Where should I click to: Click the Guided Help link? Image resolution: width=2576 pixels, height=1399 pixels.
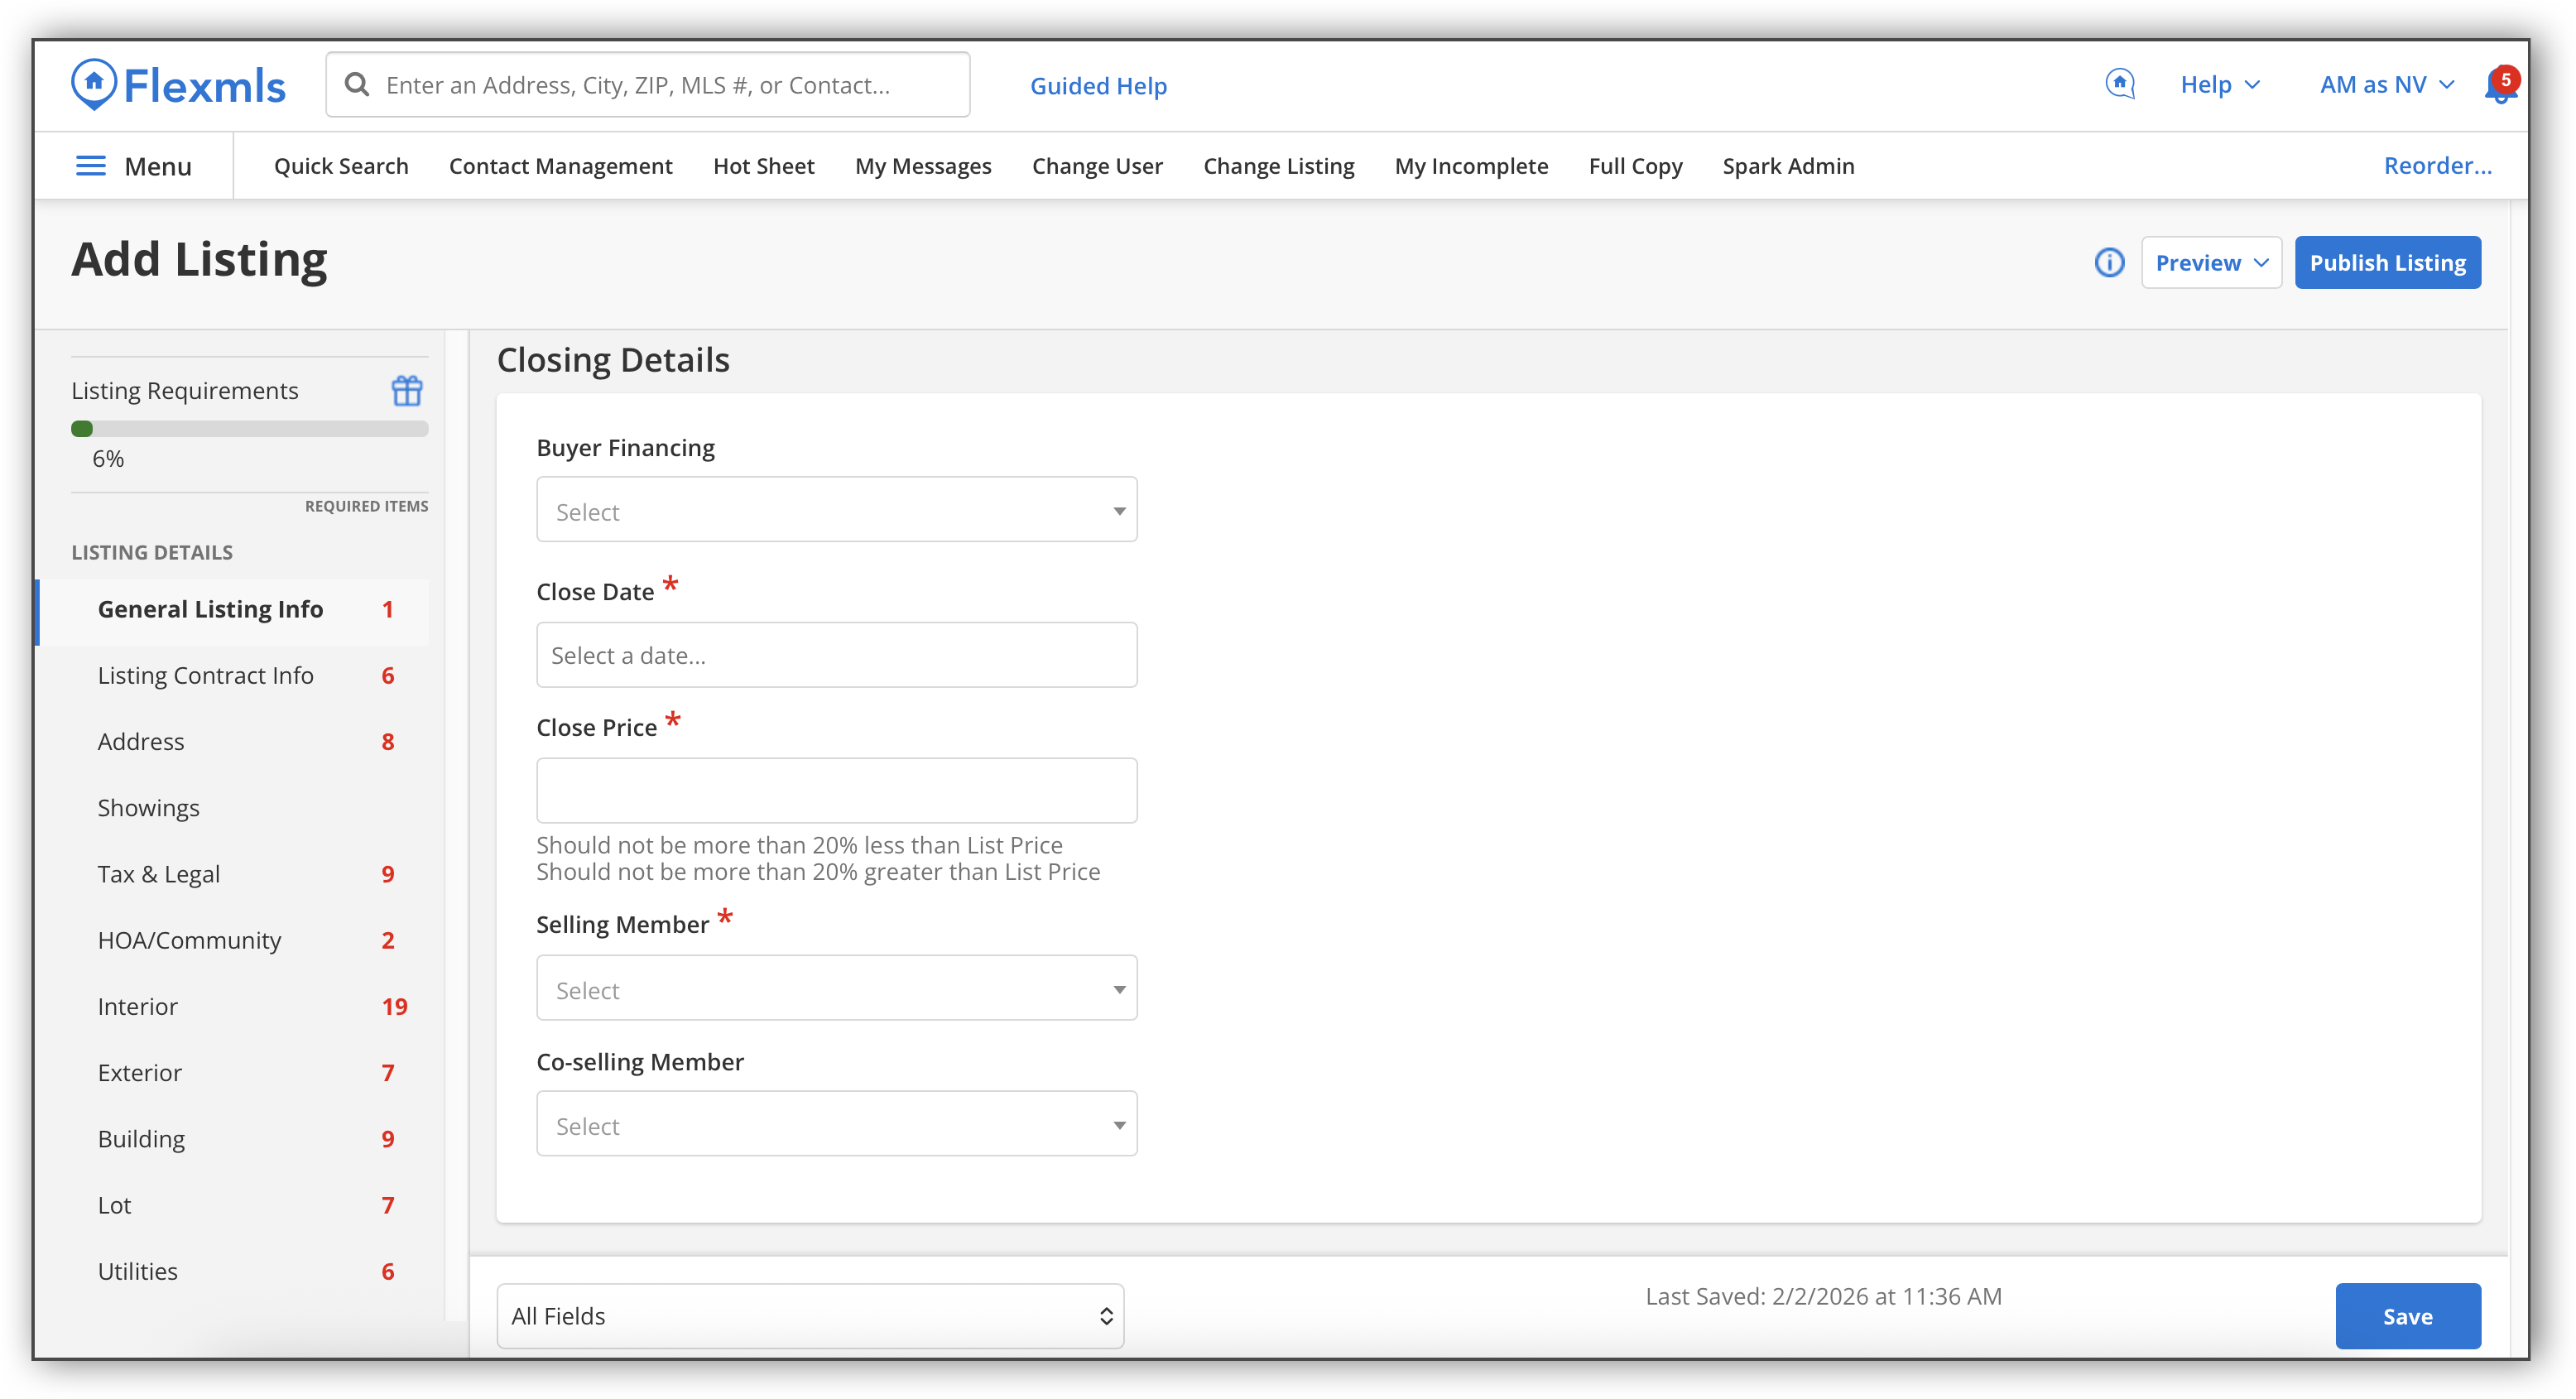(1098, 86)
